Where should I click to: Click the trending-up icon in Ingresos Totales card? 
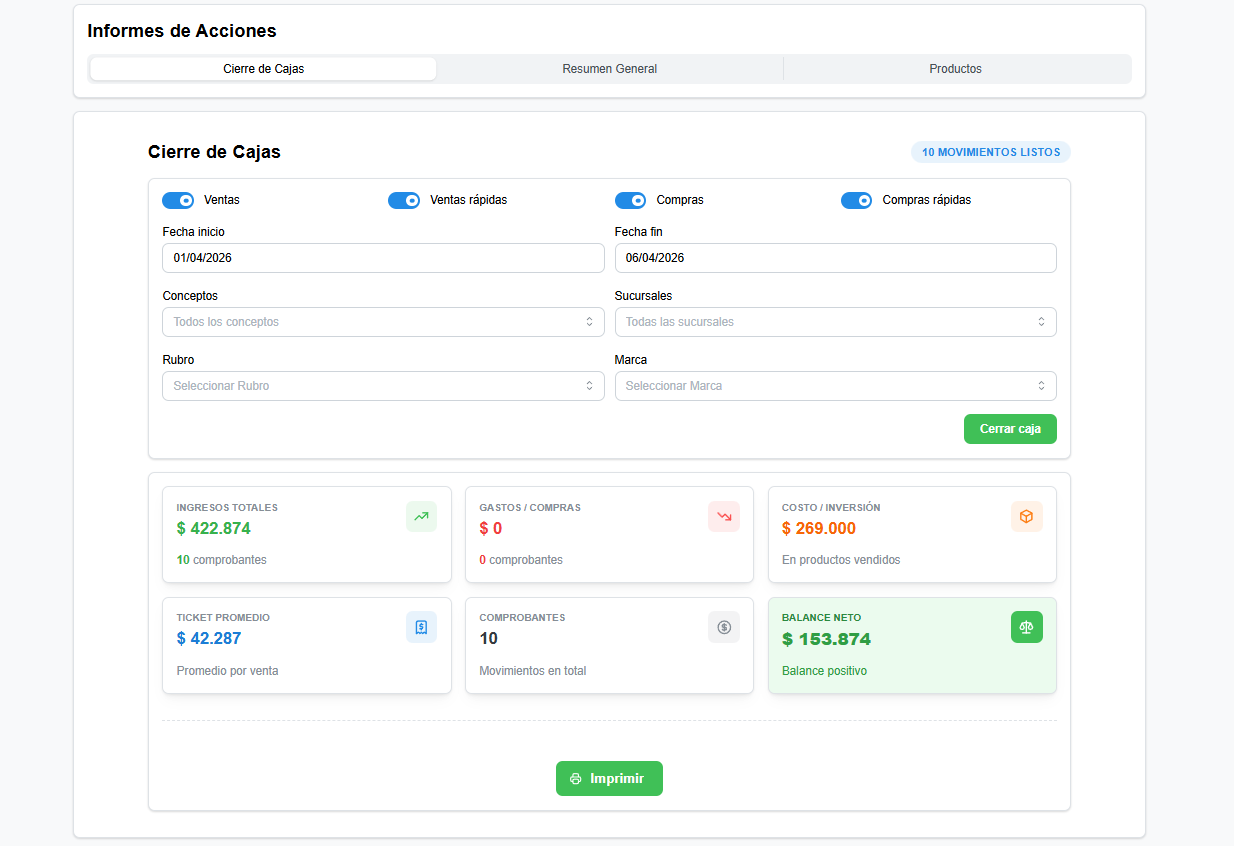[x=421, y=517]
